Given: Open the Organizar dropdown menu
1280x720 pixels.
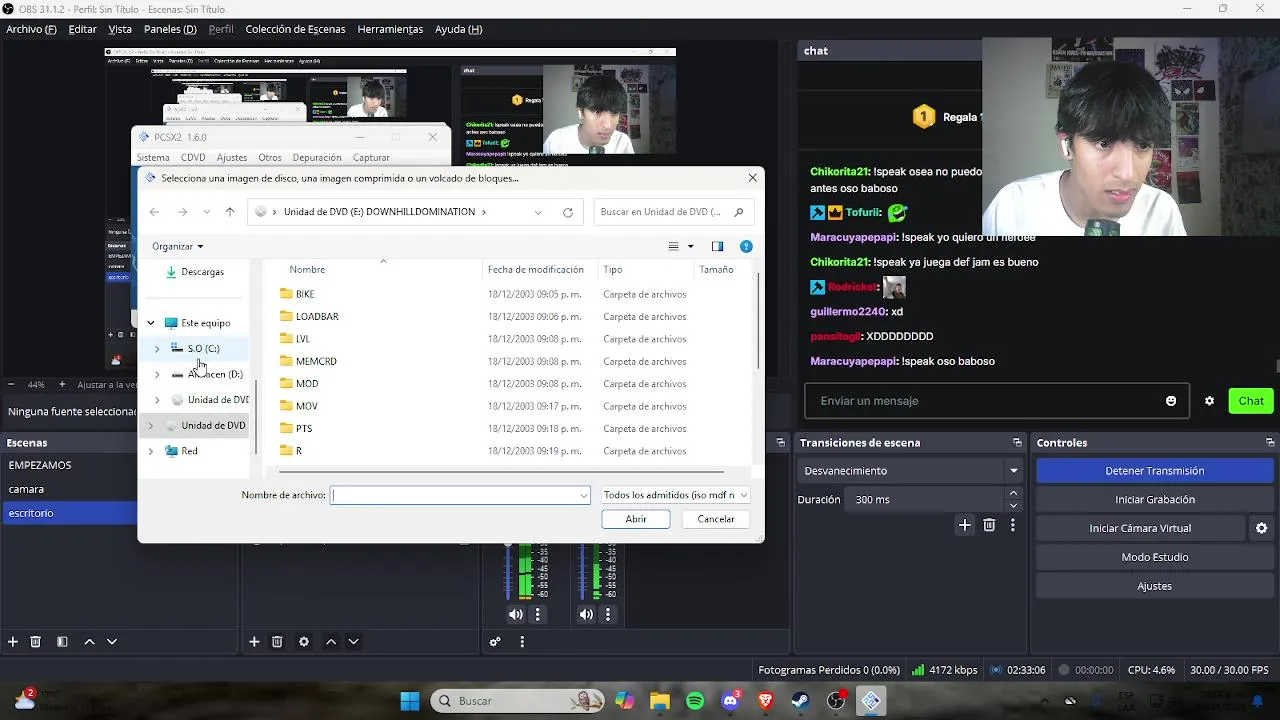Looking at the screenshot, I should click(x=177, y=246).
